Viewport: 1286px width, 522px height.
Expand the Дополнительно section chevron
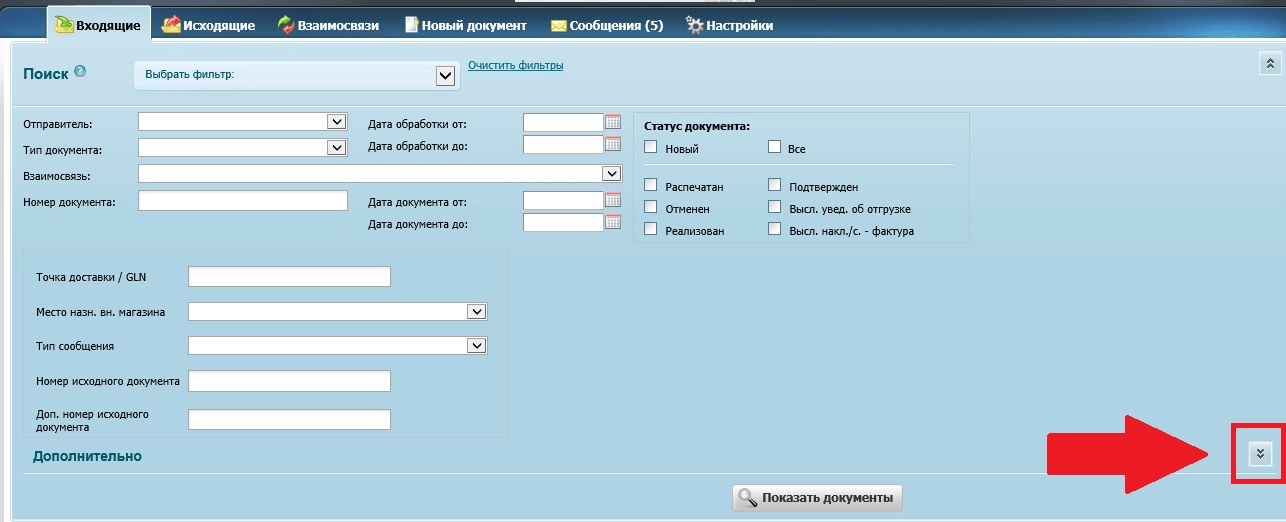[1260, 454]
